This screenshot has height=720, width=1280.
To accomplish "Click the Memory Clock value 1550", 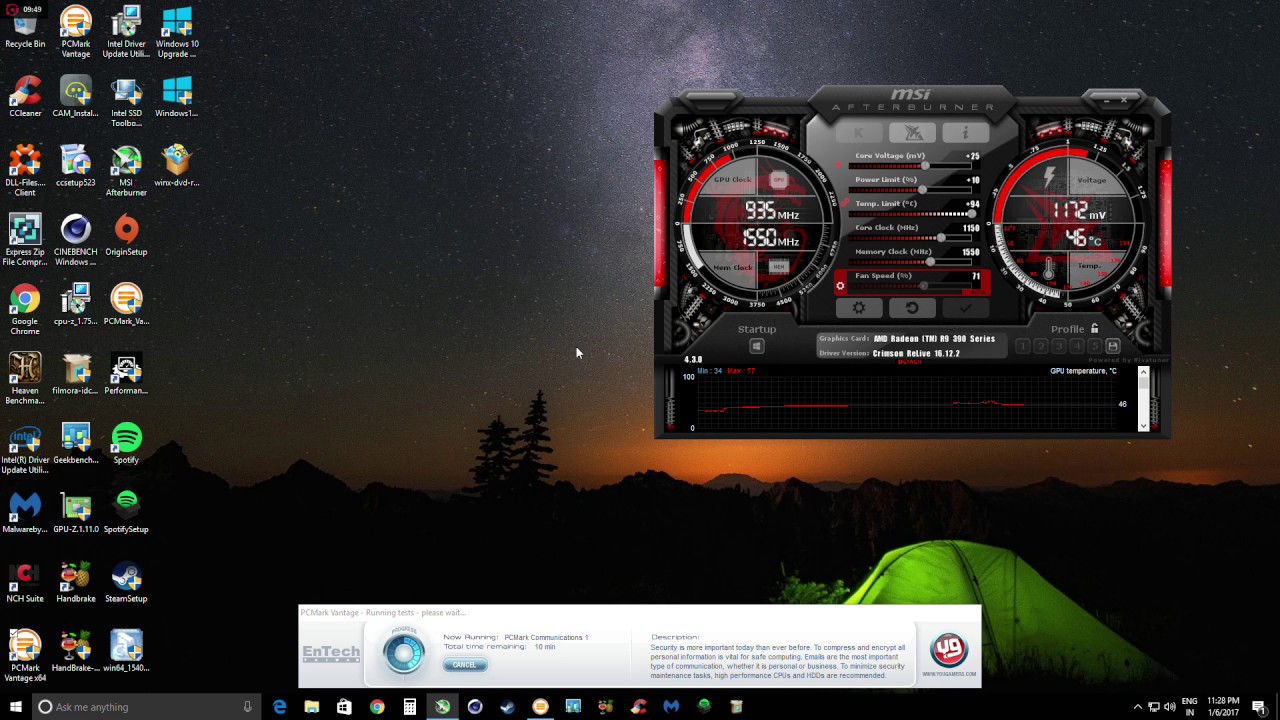I will coord(971,252).
